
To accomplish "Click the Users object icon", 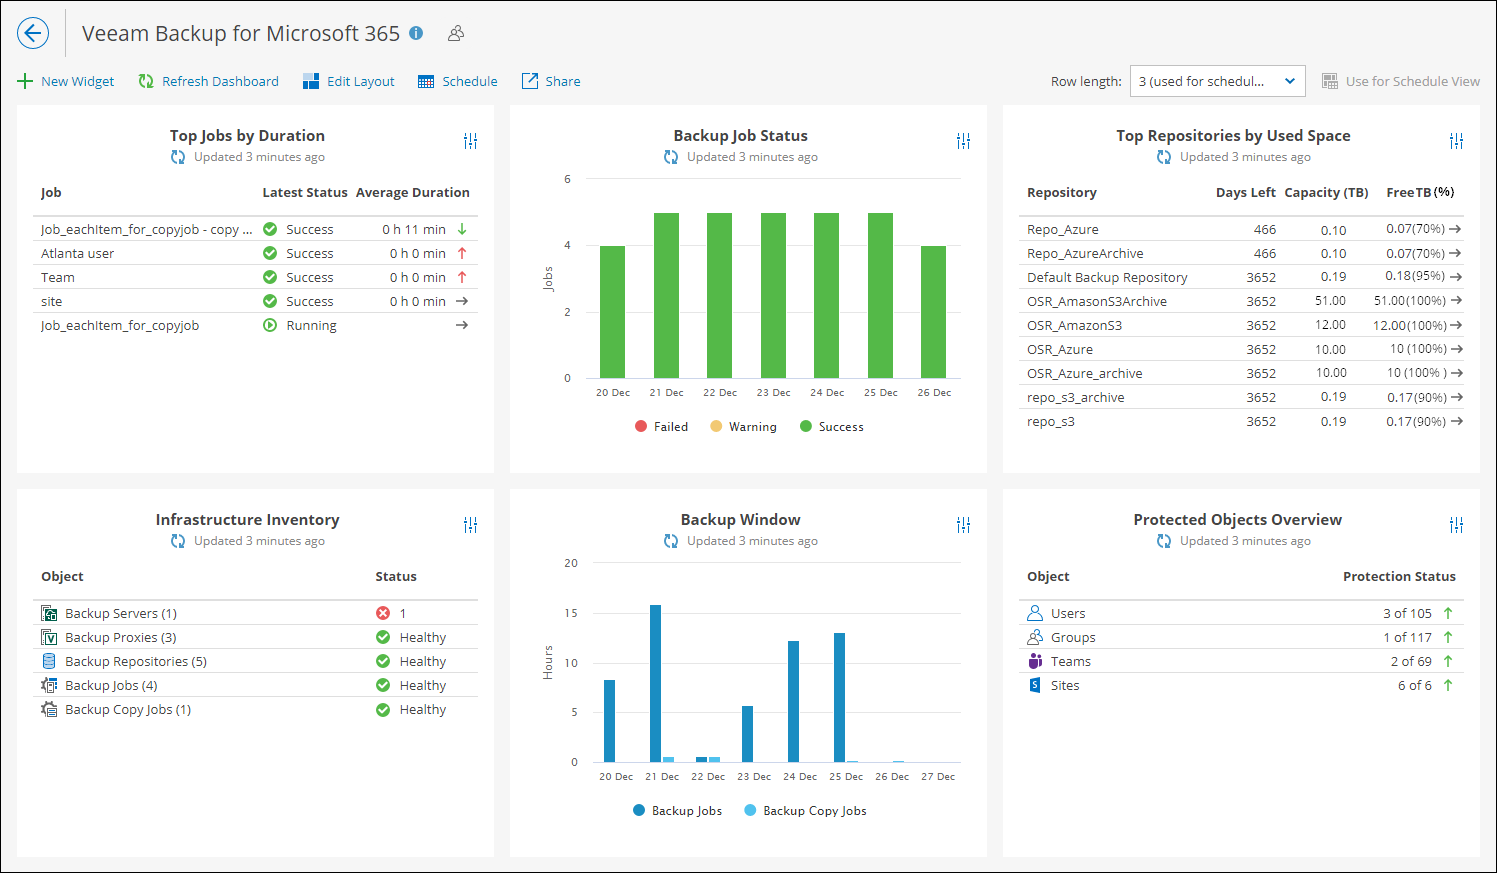I will pos(1035,613).
